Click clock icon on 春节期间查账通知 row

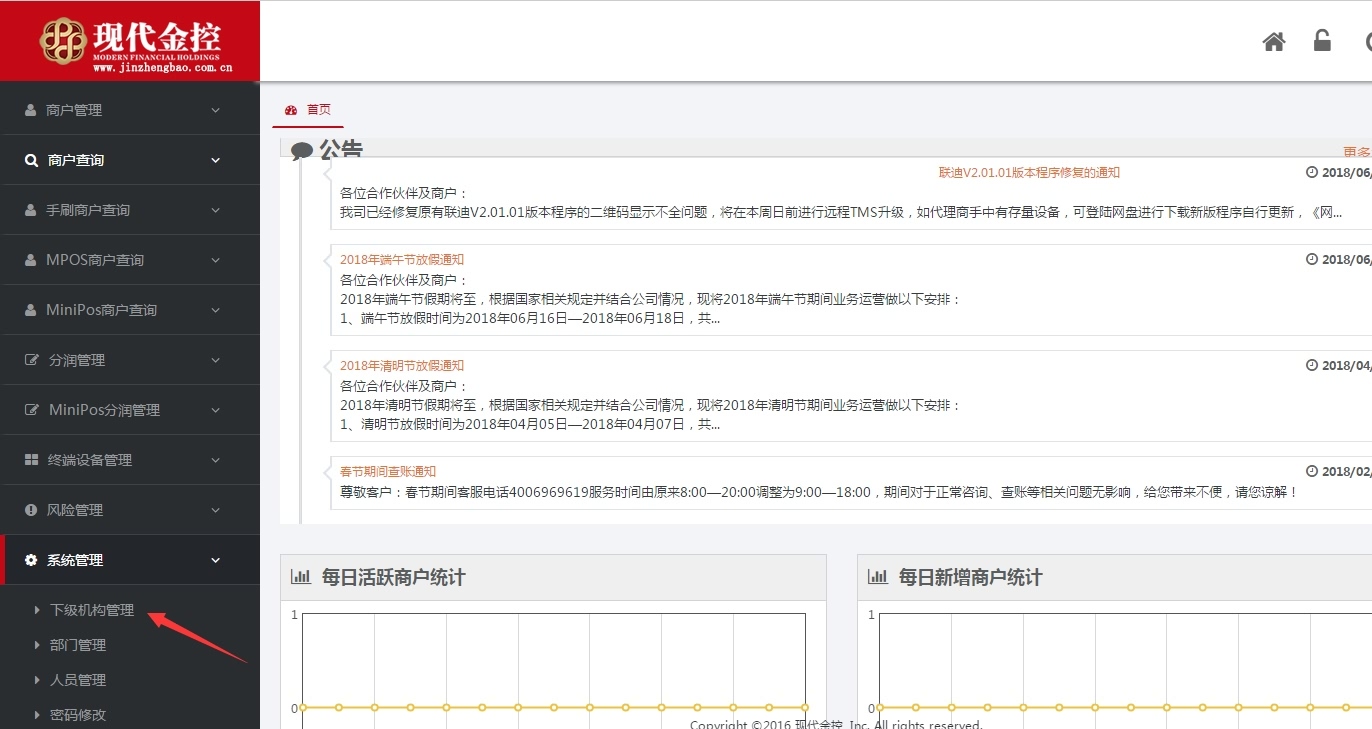tap(1312, 471)
